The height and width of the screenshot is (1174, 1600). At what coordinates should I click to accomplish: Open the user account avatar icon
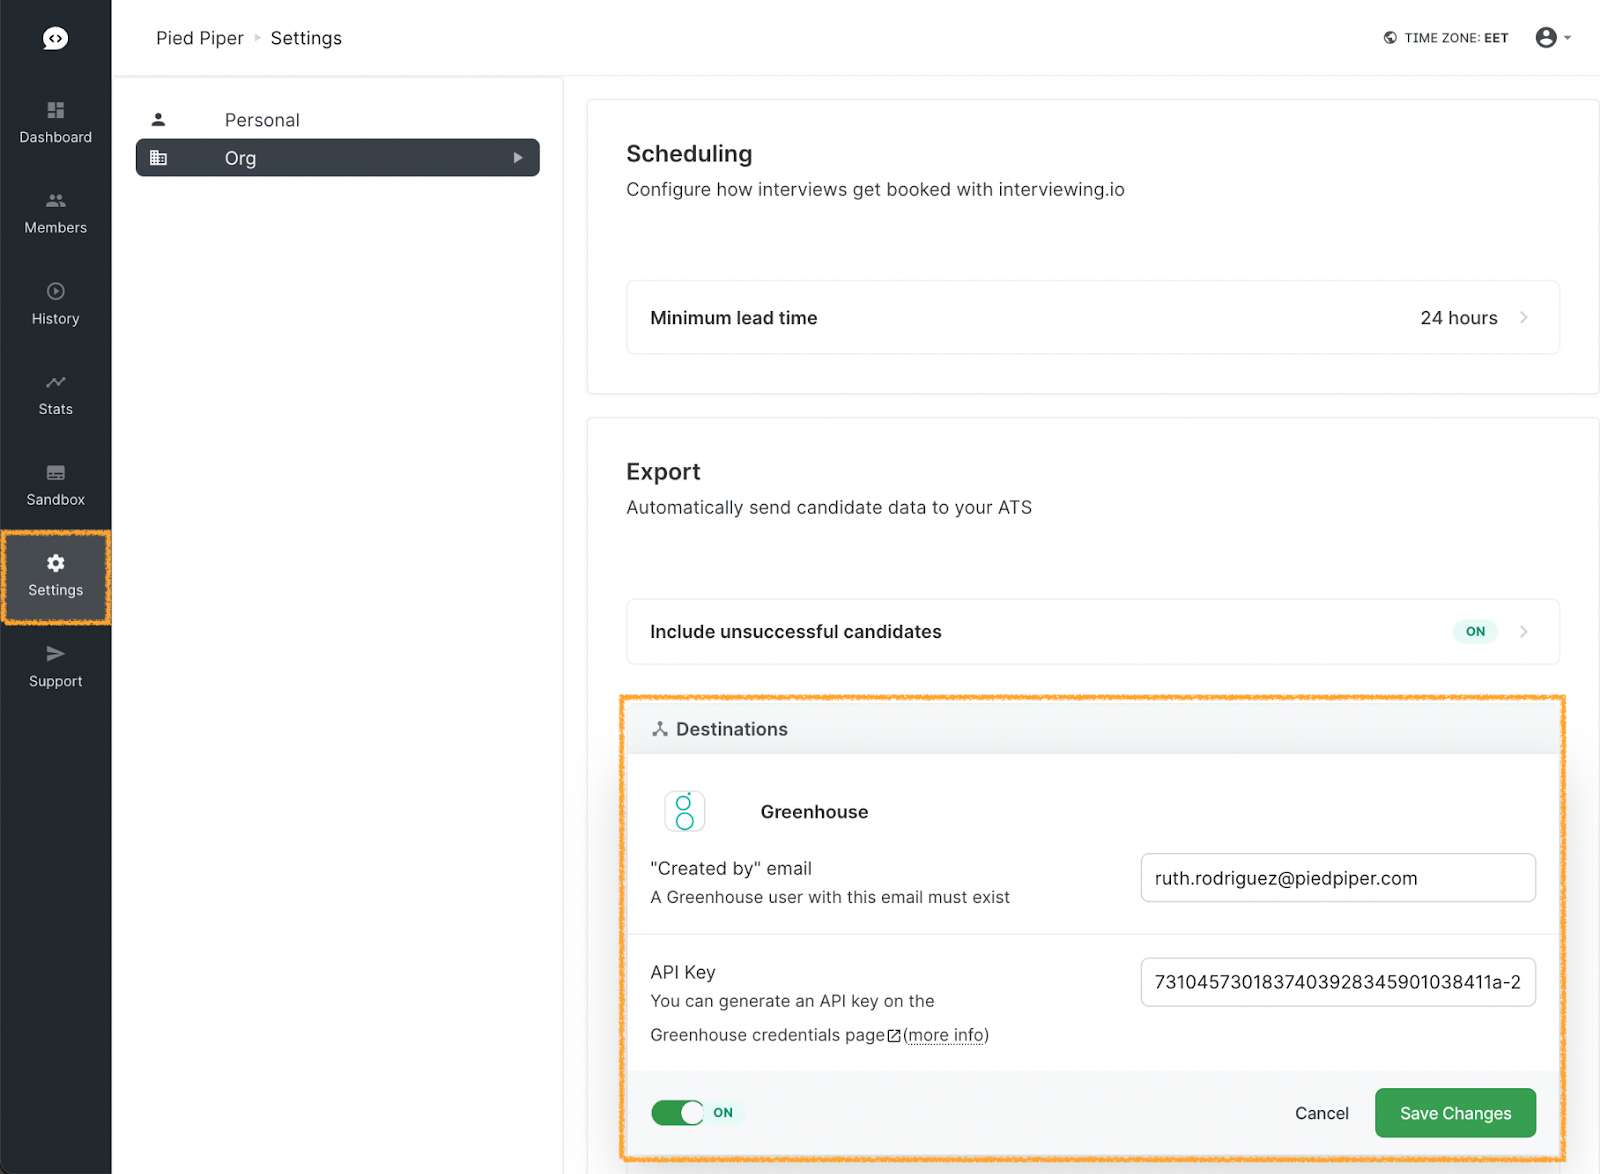[1546, 38]
